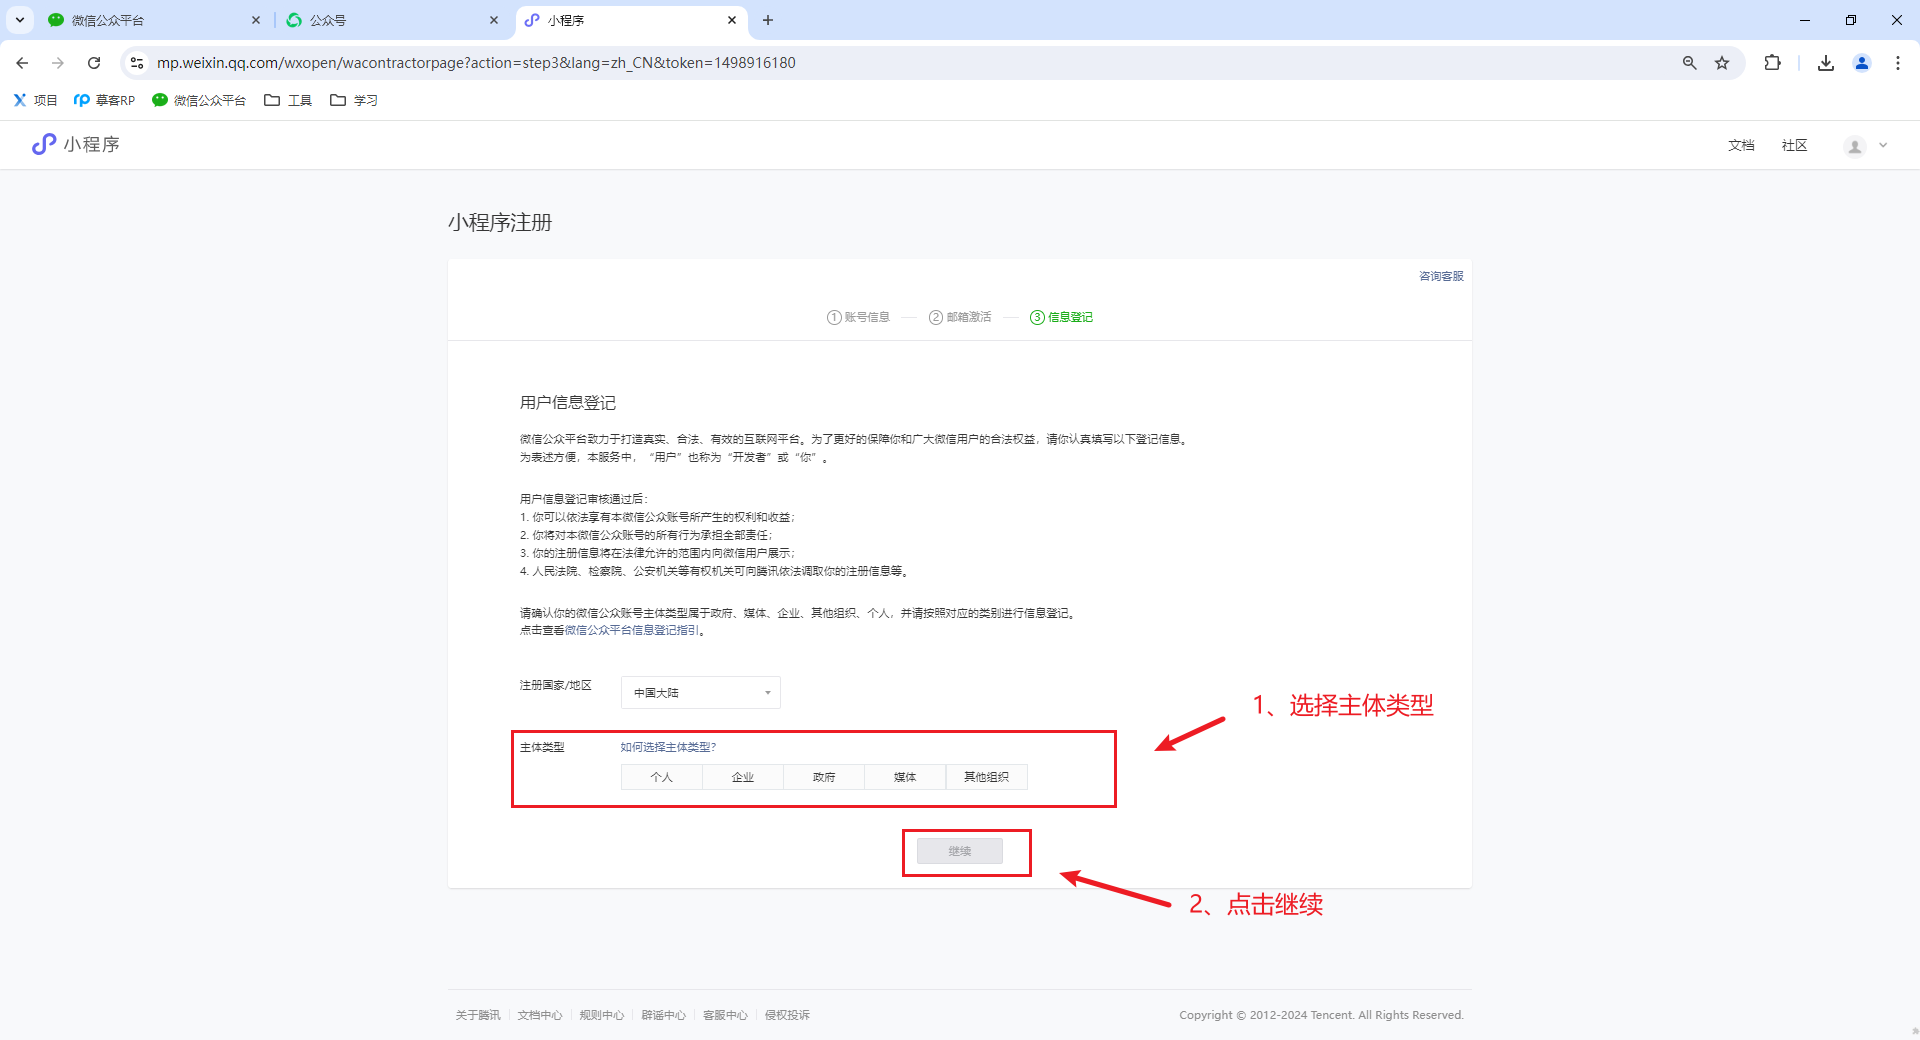Viewport: 1920px width, 1040px height.
Task: Expand the account dropdown chevron
Action: 1883,146
